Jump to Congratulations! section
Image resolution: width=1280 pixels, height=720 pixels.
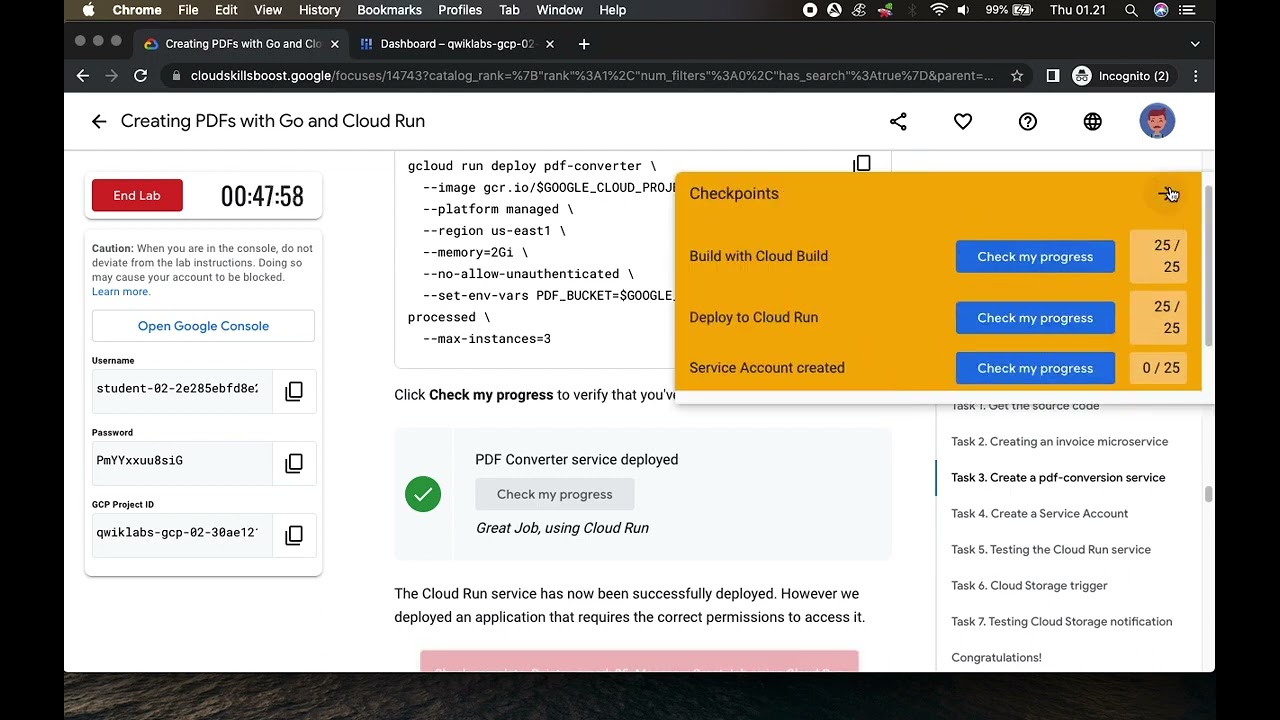click(x=996, y=657)
